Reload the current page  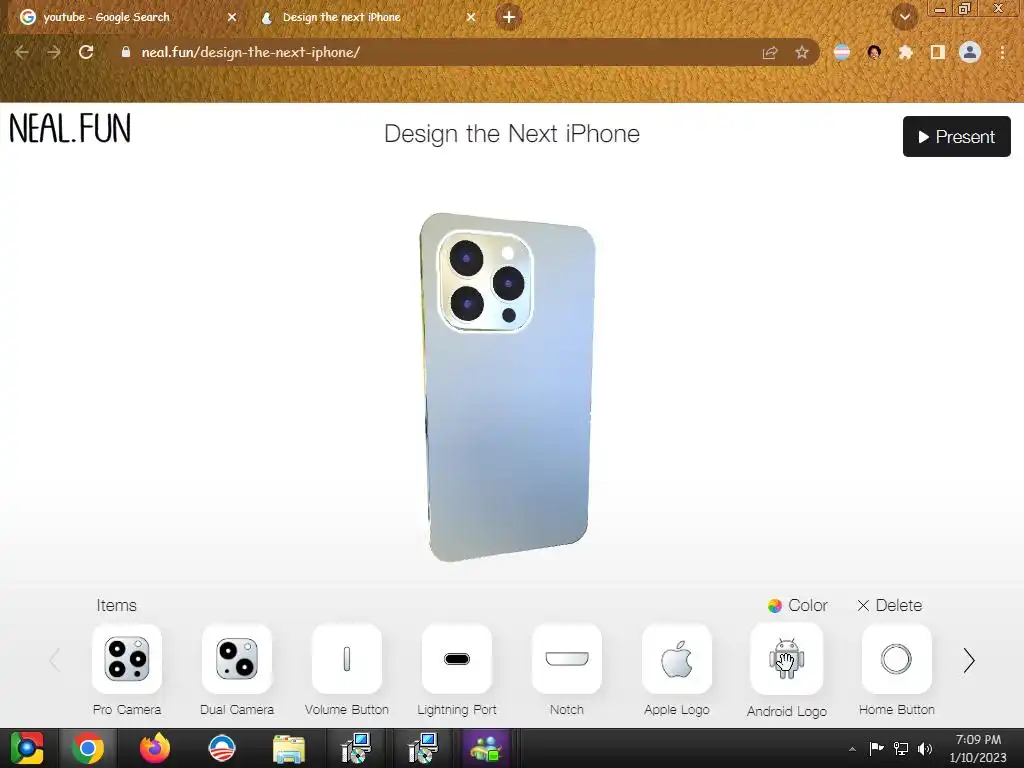pos(86,52)
